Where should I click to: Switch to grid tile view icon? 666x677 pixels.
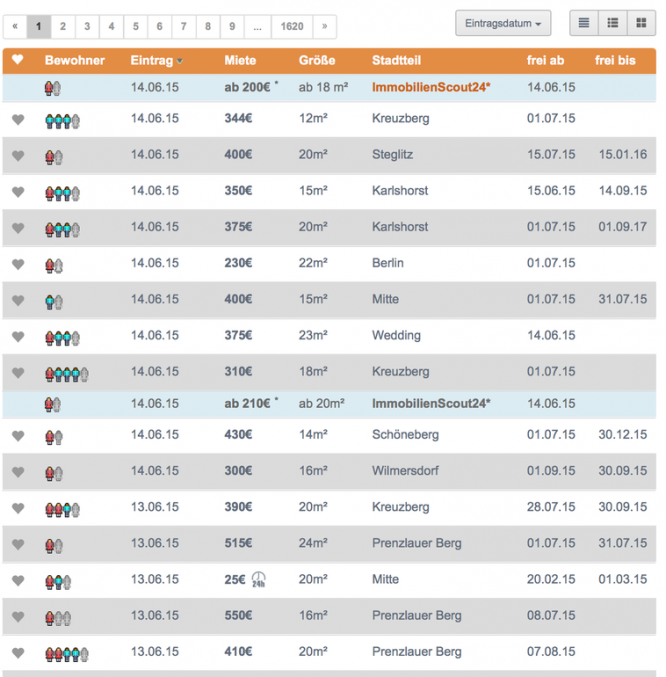pyautogui.click(x=641, y=23)
